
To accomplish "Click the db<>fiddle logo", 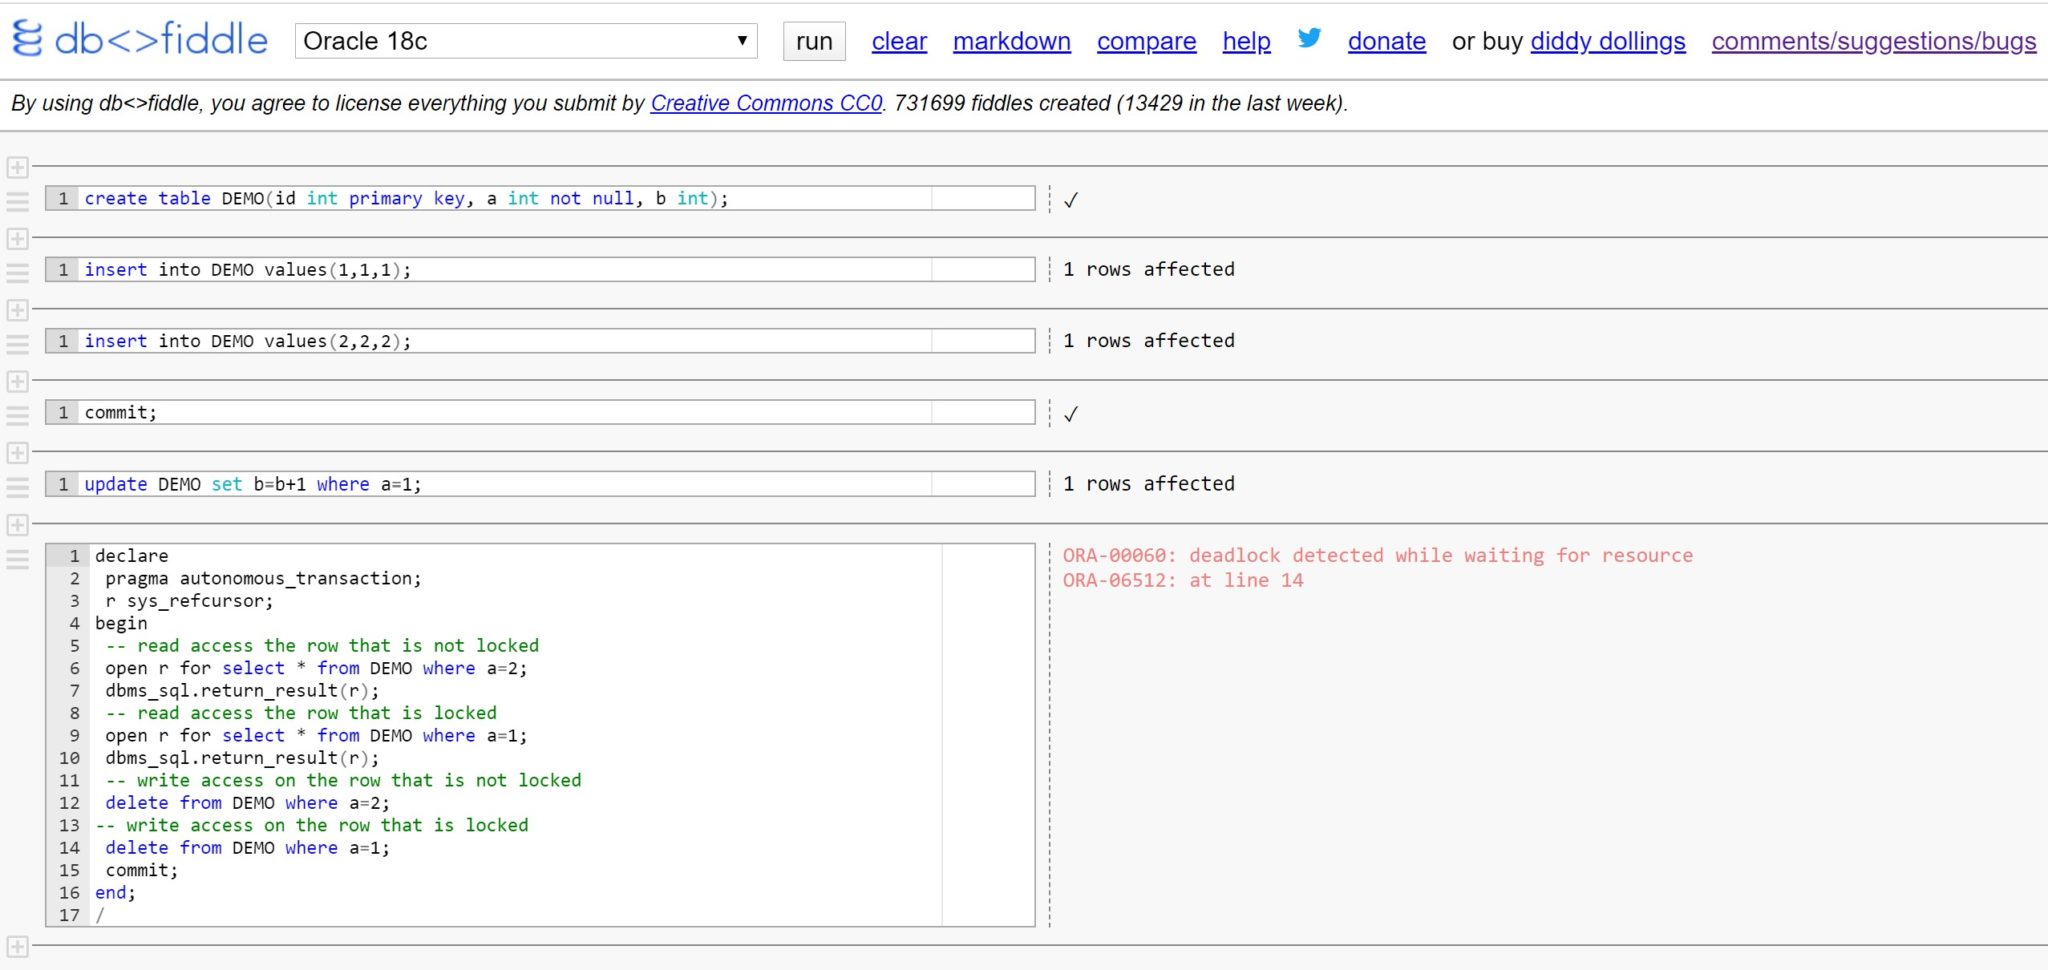I will (x=140, y=40).
